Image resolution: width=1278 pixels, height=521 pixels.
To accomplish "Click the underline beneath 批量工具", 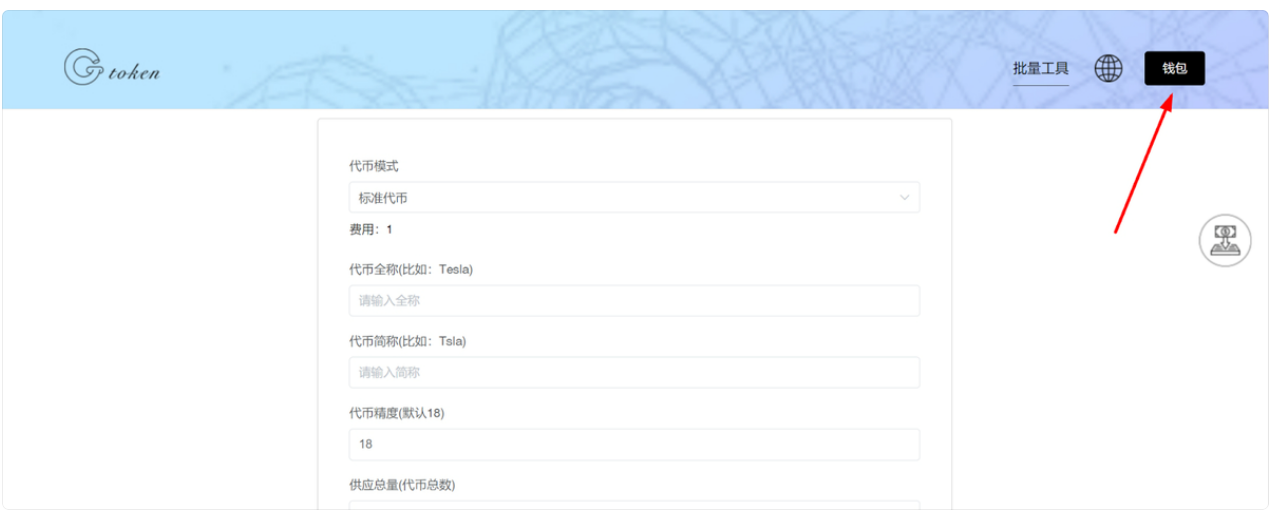I will pyautogui.click(x=1040, y=86).
